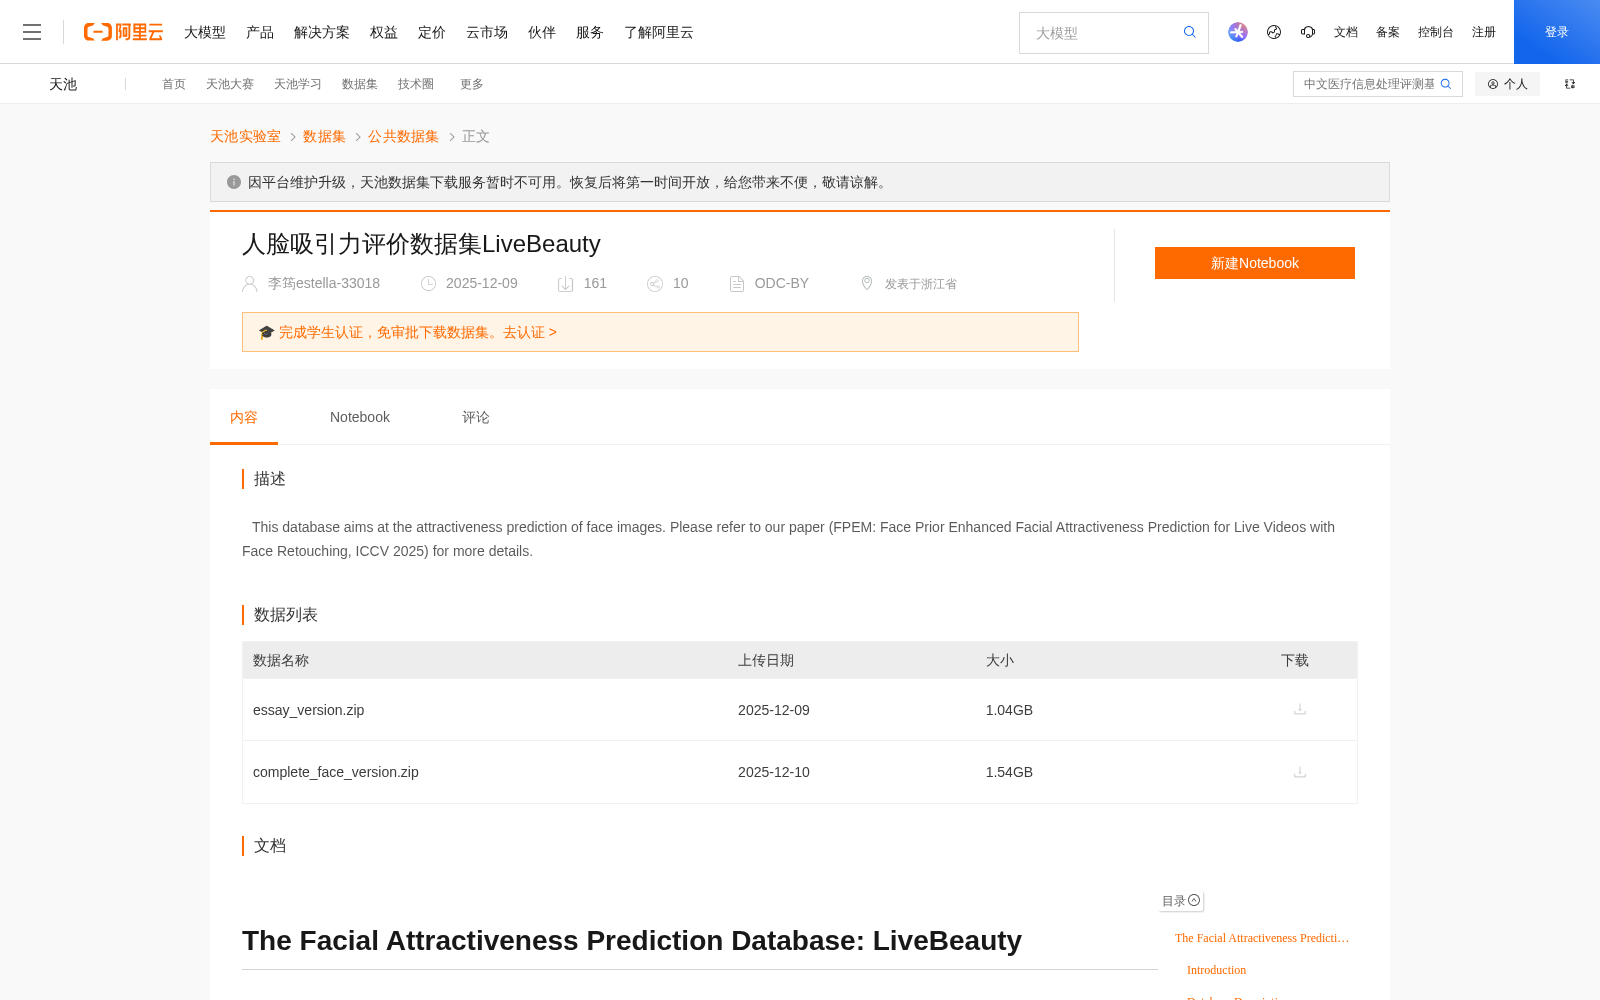Click the 阿里云 logo
The image size is (1600, 1000).
(123, 32)
